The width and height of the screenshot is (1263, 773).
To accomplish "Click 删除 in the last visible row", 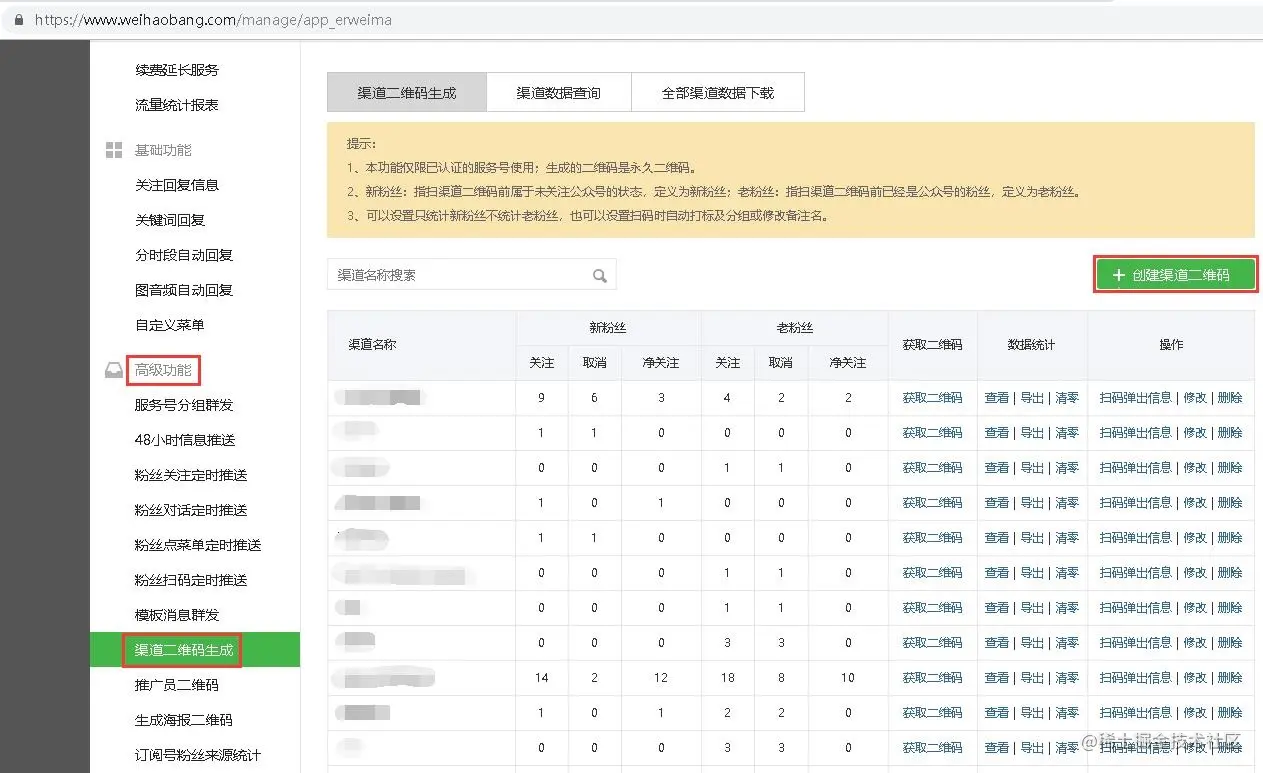I will [x=1229, y=747].
